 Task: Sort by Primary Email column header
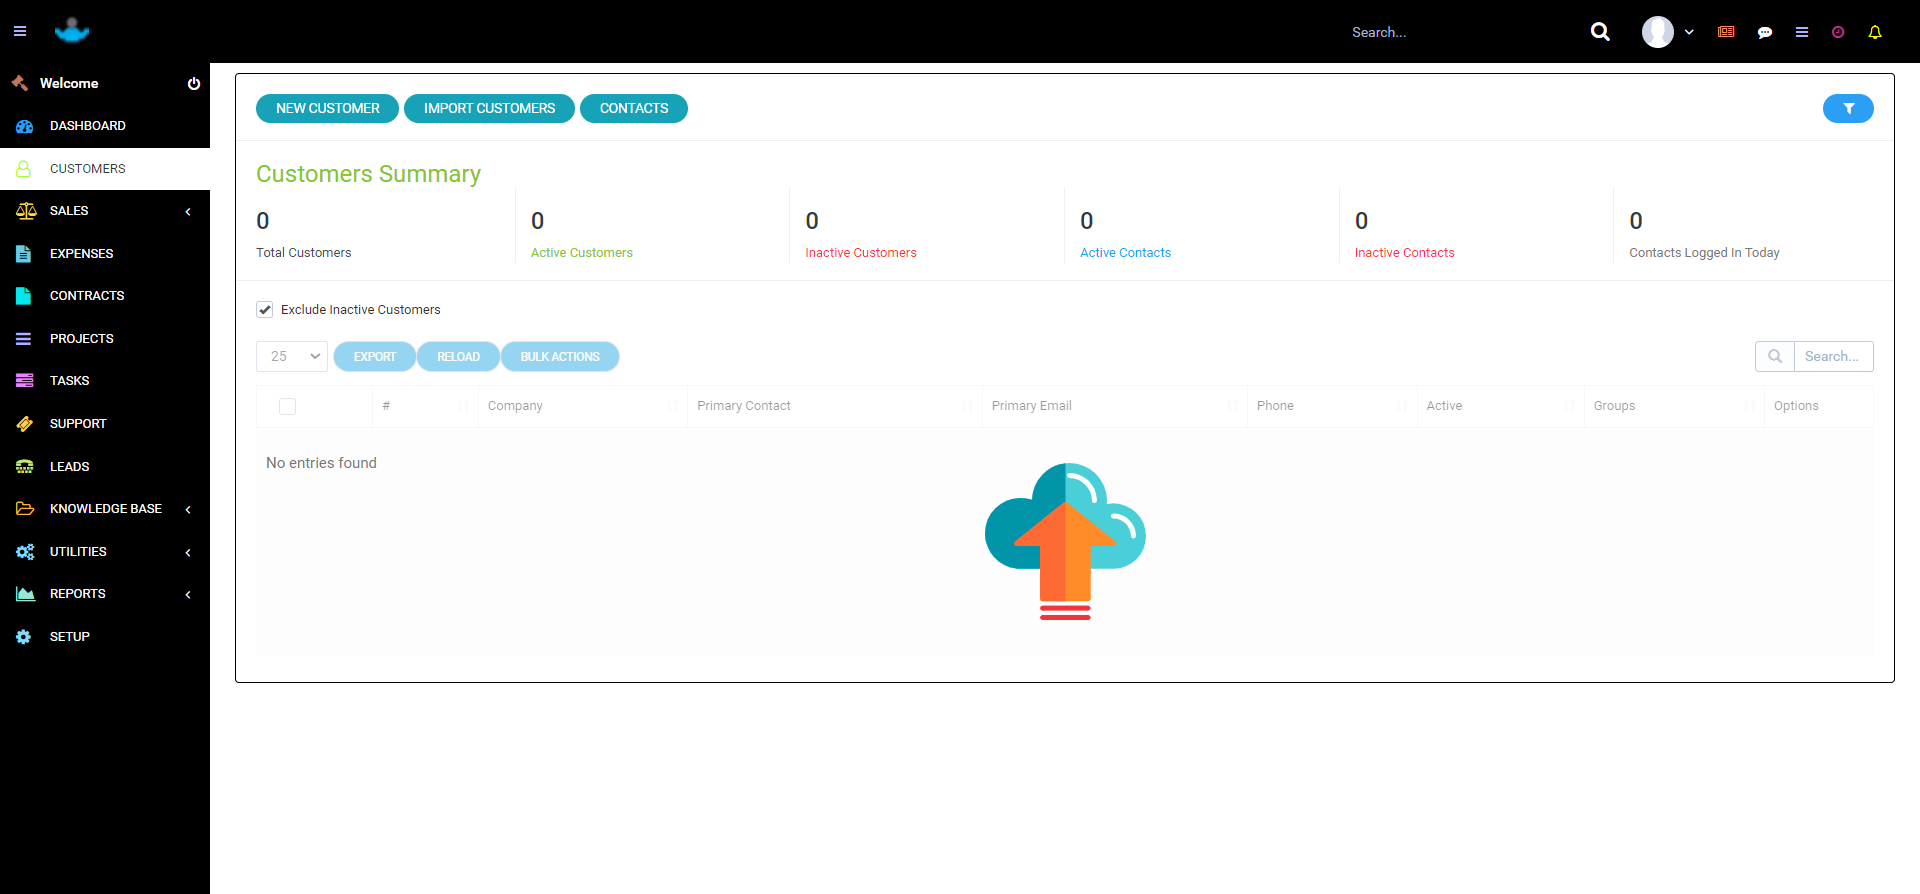pos(1114,406)
